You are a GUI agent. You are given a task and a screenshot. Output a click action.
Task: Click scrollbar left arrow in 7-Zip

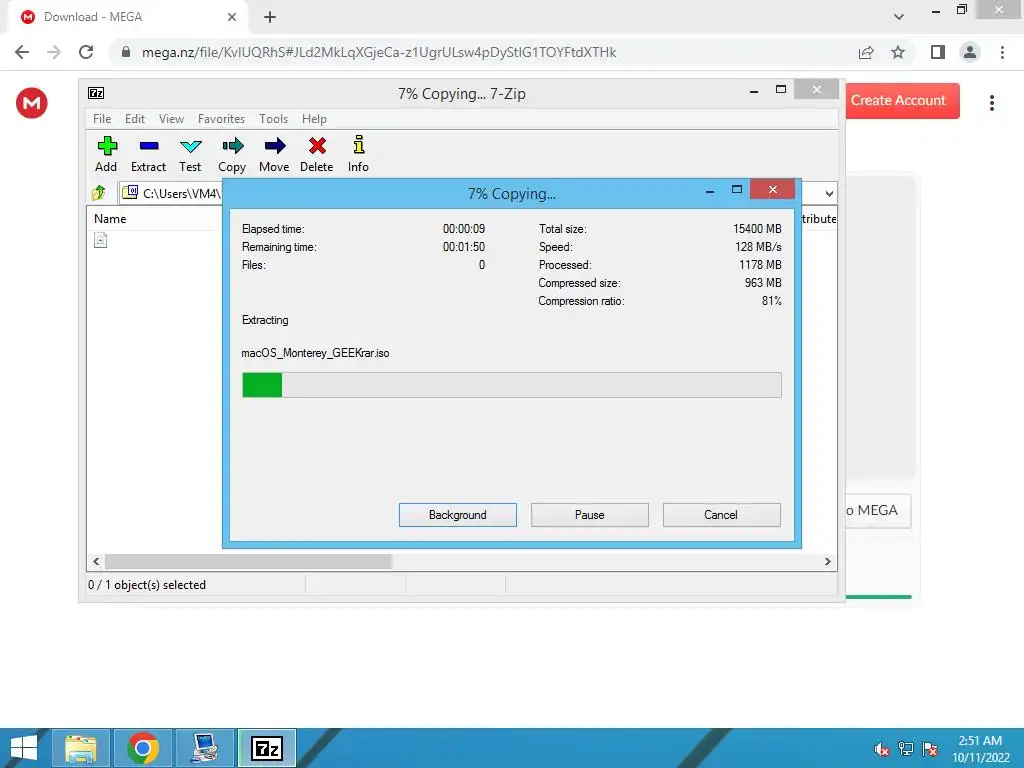click(x=96, y=562)
